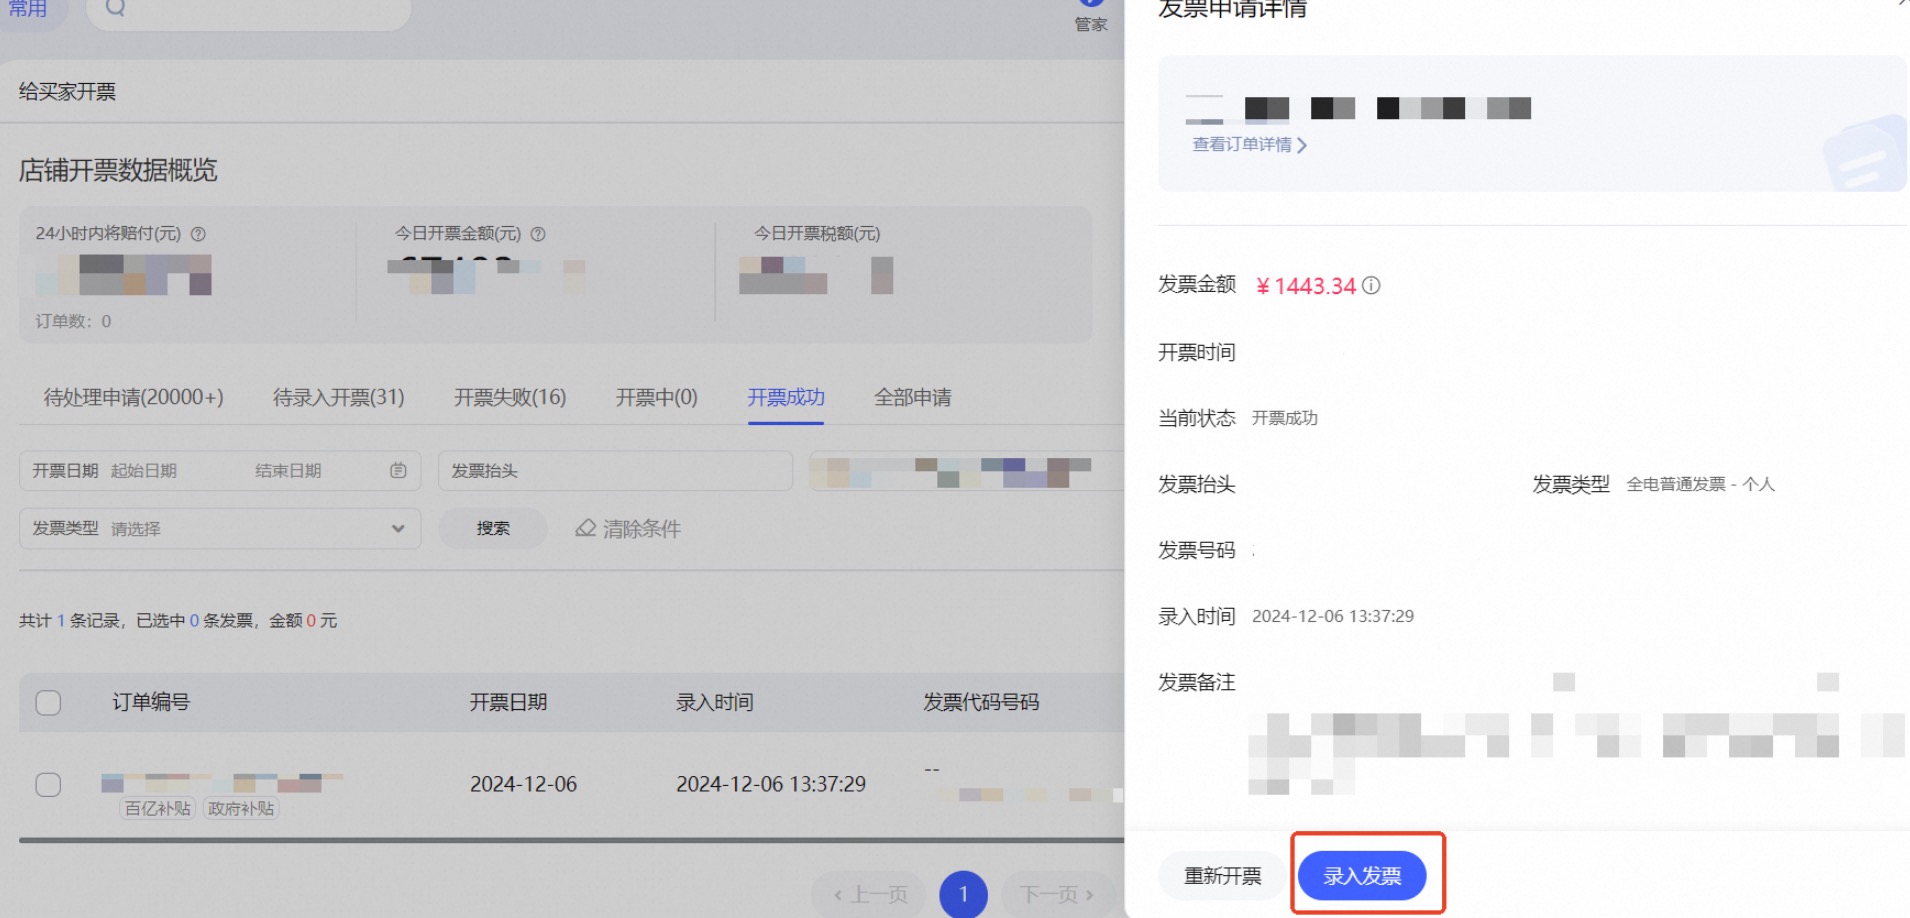Click the 开票日期 column header
Screen dimensions: 1910x918
click(509, 702)
